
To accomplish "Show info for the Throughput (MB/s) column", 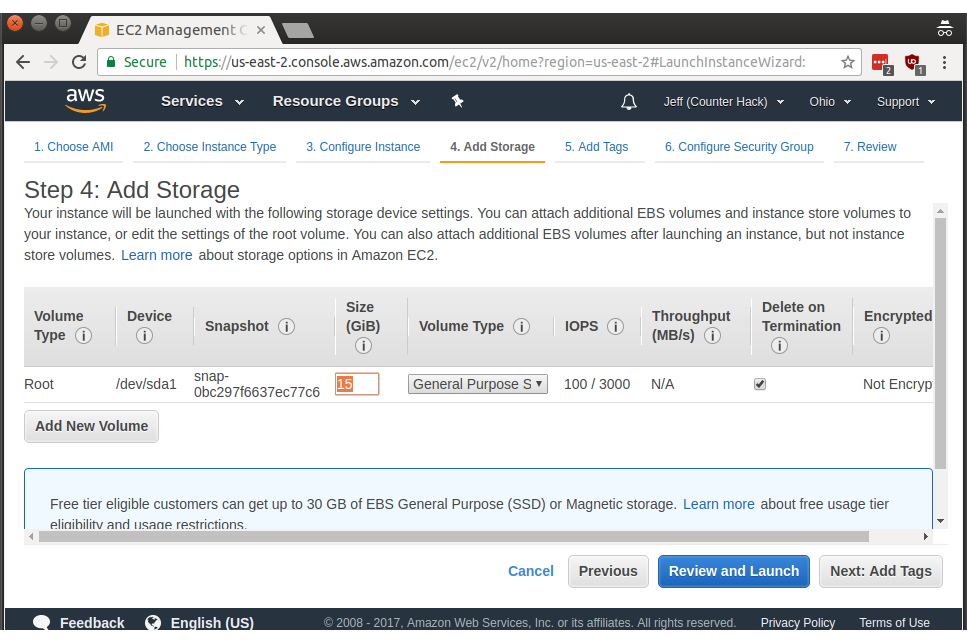I will pyautogui.click(x=712, y=335).
